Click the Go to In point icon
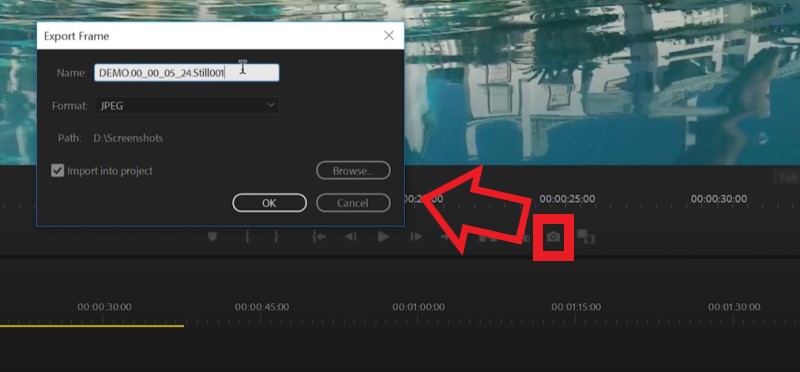The height and width of the screenshot is (372, 800). [319, 237]
